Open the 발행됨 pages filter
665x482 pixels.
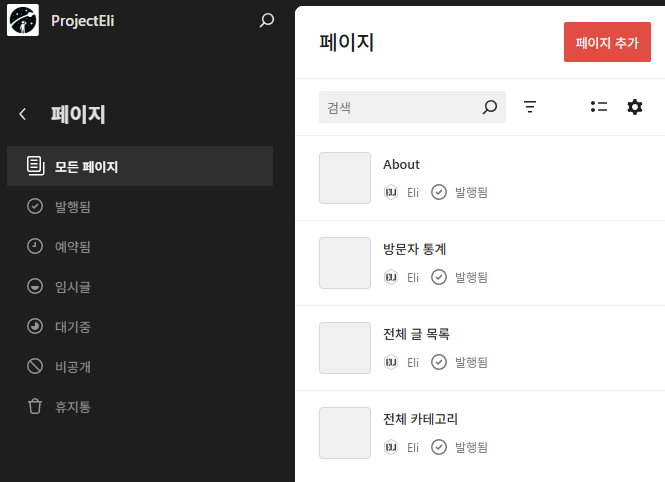[73, 206]
